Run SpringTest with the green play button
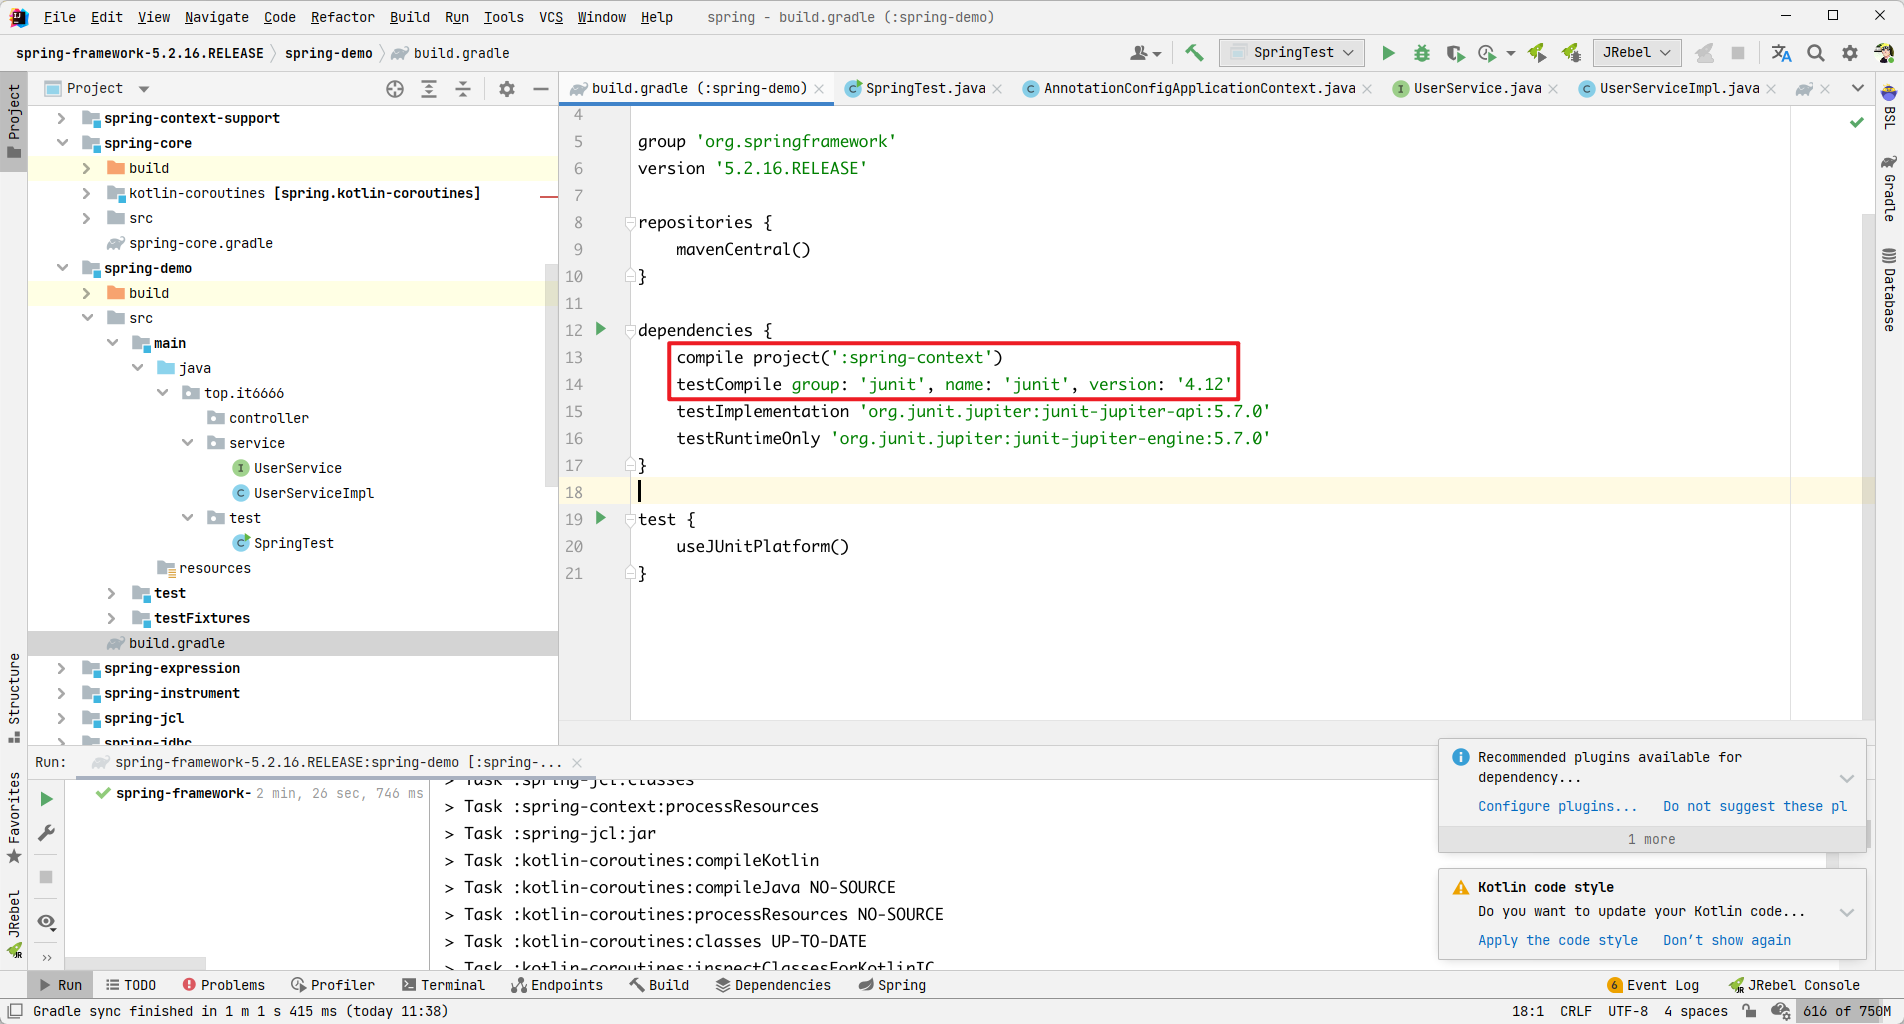The width and height of the screenshot is (1904, 1024). pos(1388,53)
